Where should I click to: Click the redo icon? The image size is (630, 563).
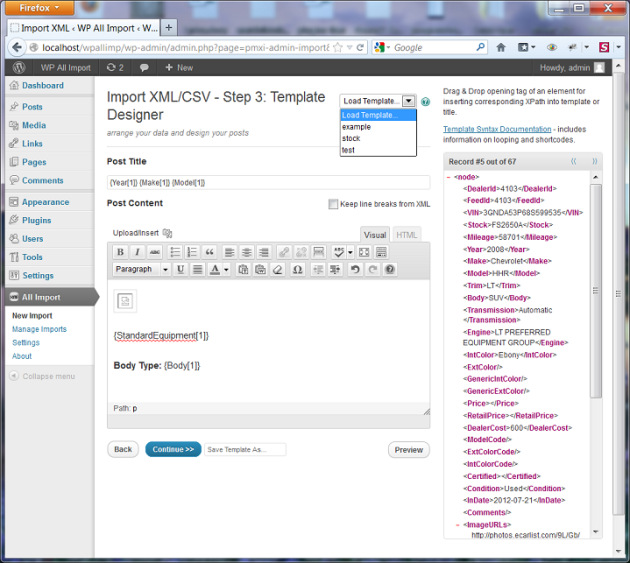(372, 269)
